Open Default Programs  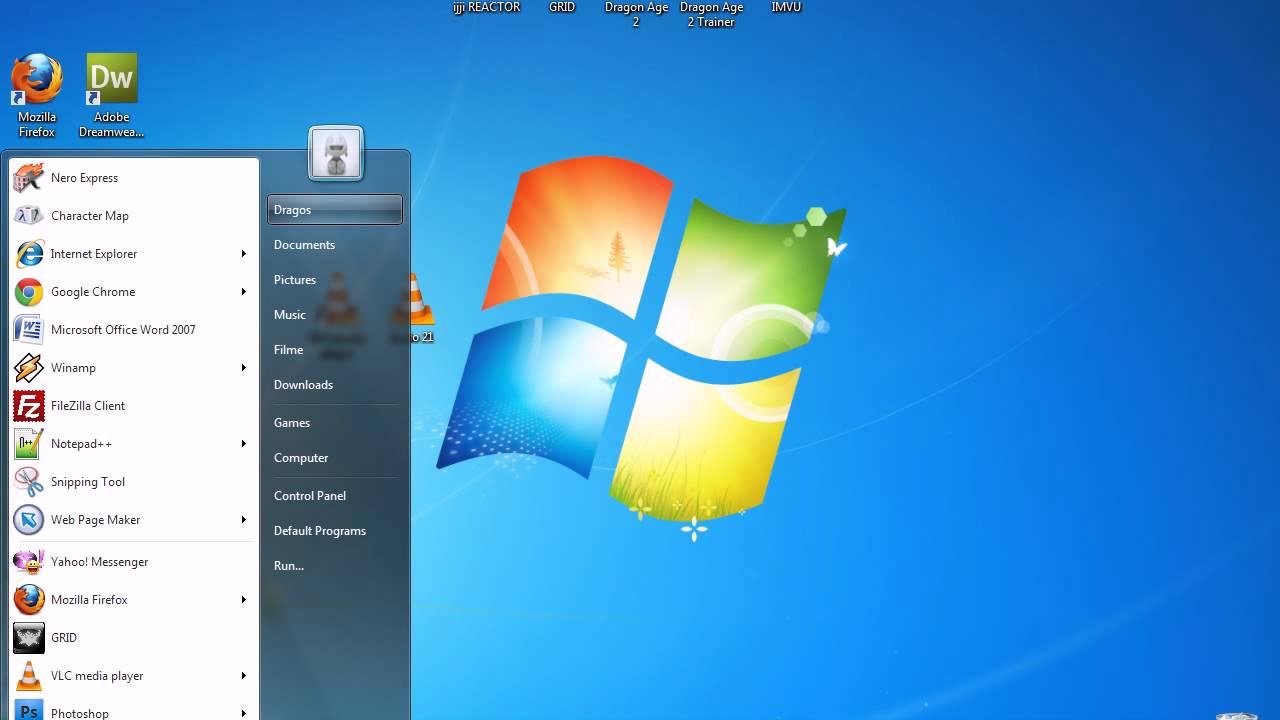(x=335, y=531)
